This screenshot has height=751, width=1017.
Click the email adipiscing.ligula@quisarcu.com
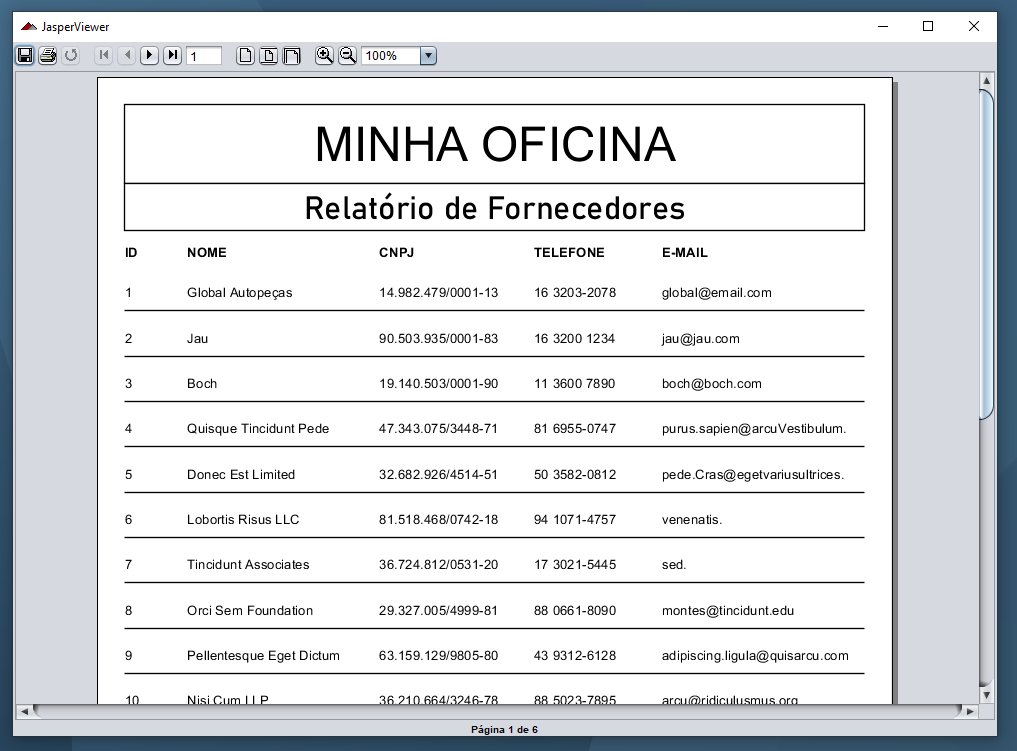pyautogui.click(x=755, y=656)
